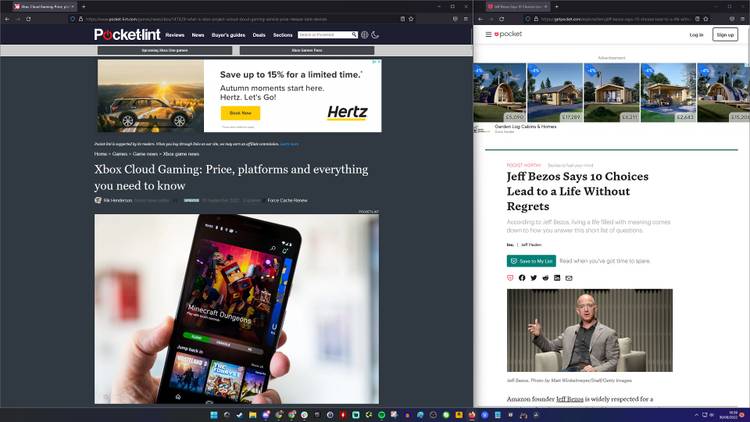750x422 pixels.
Task: Click Save to My List button
Action: [531, 261]
